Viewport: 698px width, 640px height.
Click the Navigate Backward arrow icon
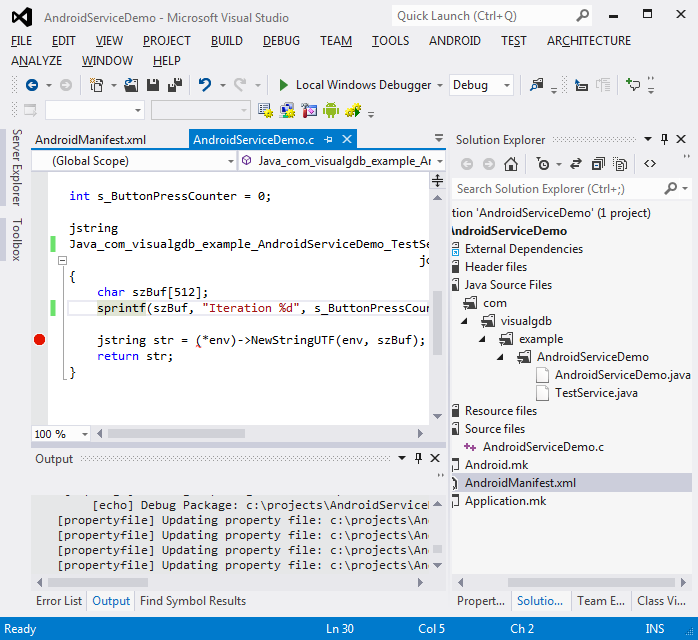31,86
